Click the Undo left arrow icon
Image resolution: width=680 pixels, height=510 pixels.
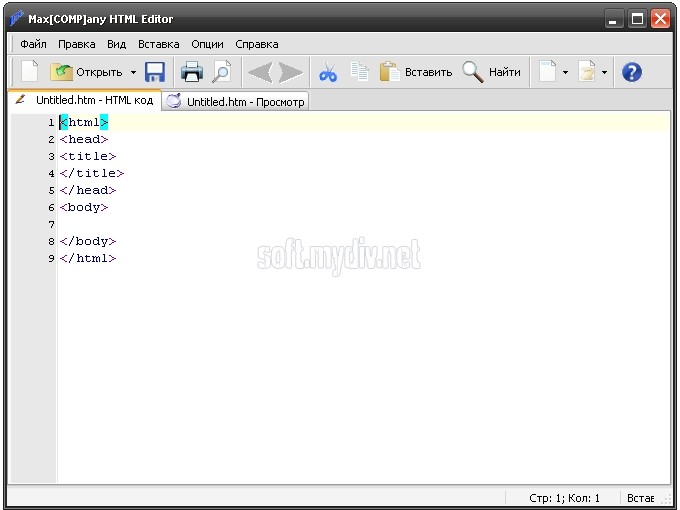click(x=259, y=72)
